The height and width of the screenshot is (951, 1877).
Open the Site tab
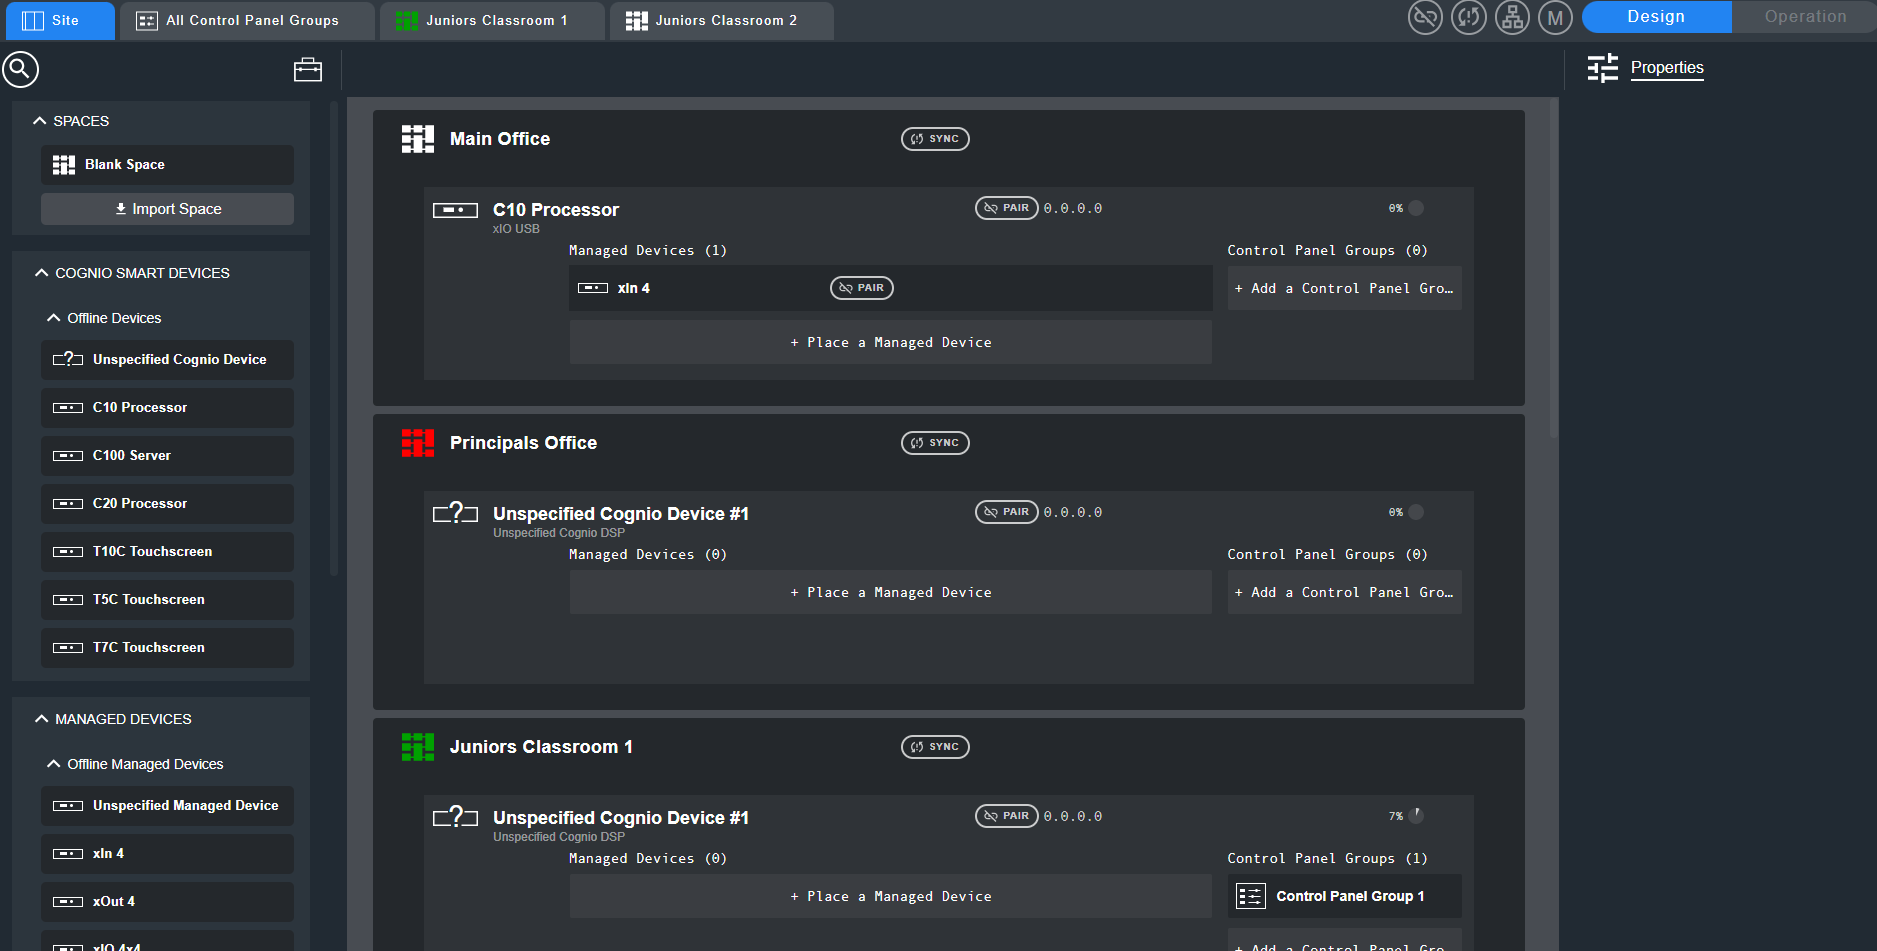pyautogui.click(x=61, y=21)
